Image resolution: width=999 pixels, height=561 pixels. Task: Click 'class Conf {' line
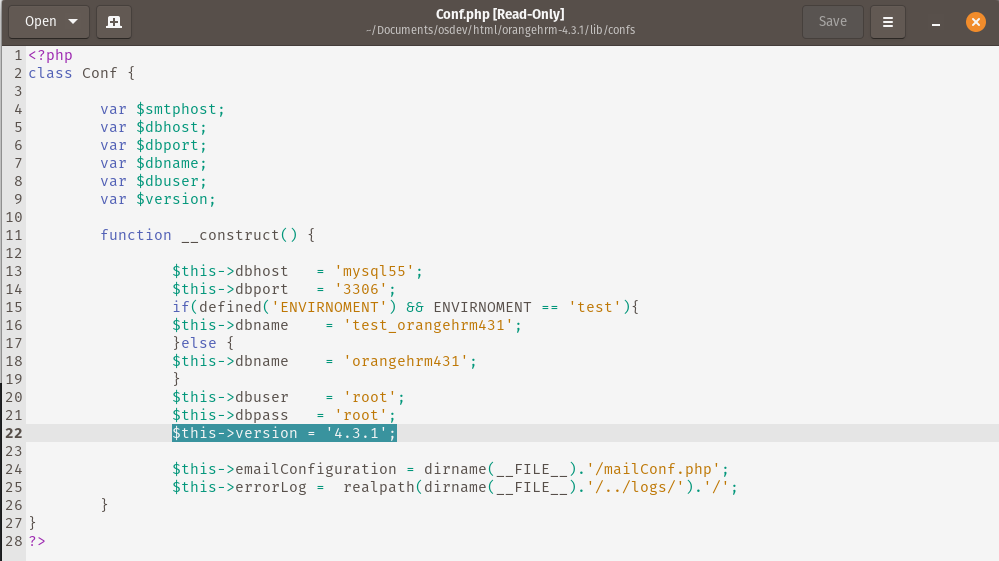click(x=82, y=73)
